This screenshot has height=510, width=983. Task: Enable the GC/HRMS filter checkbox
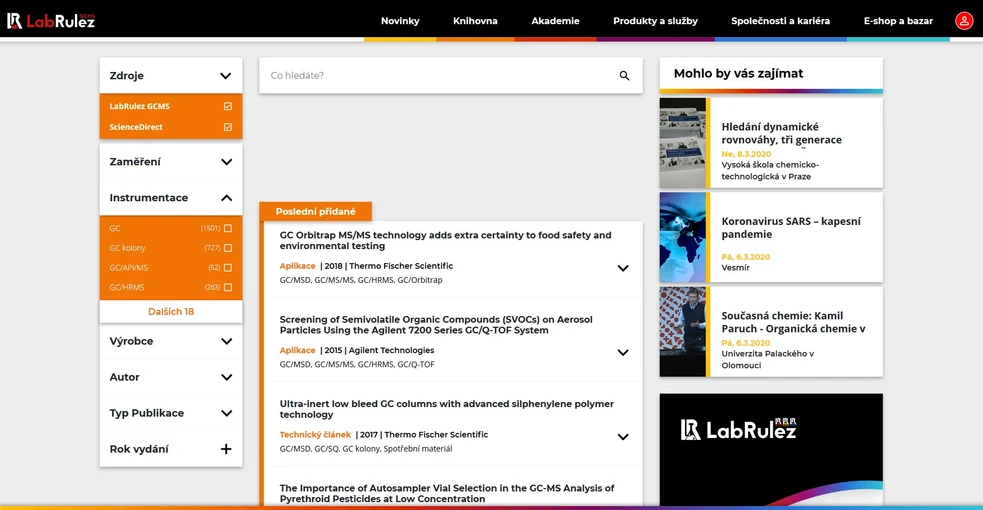[x=228, y=288]
